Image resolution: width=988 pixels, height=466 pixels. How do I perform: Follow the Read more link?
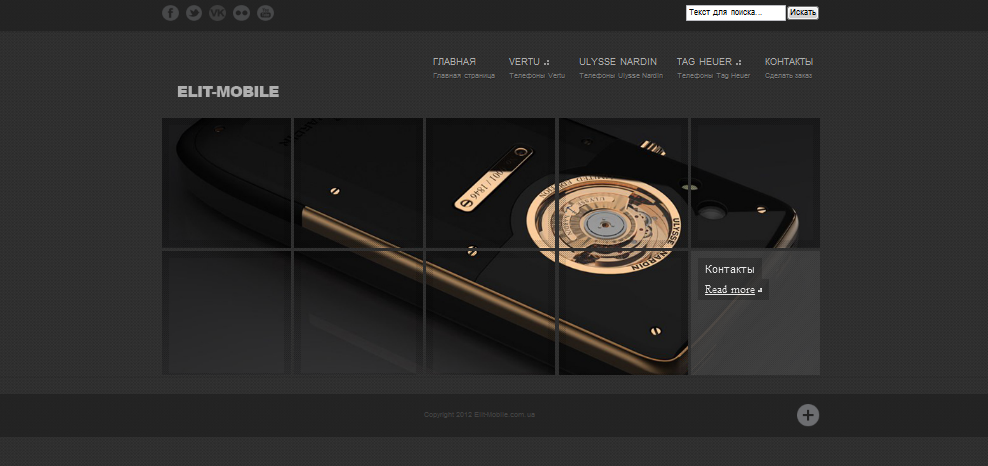pyautogui.click(x=730, y=290)
